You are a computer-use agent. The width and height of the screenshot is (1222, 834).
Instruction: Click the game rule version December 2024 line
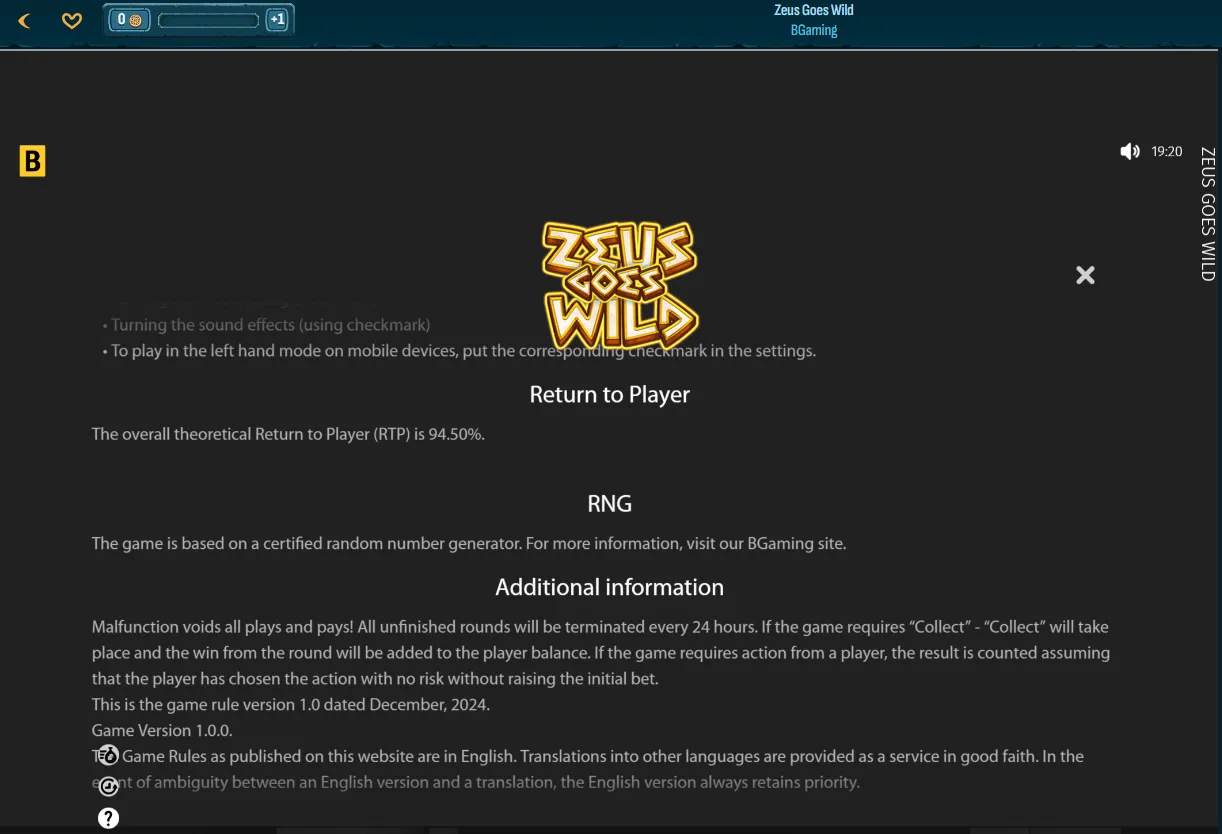[291, 704]
